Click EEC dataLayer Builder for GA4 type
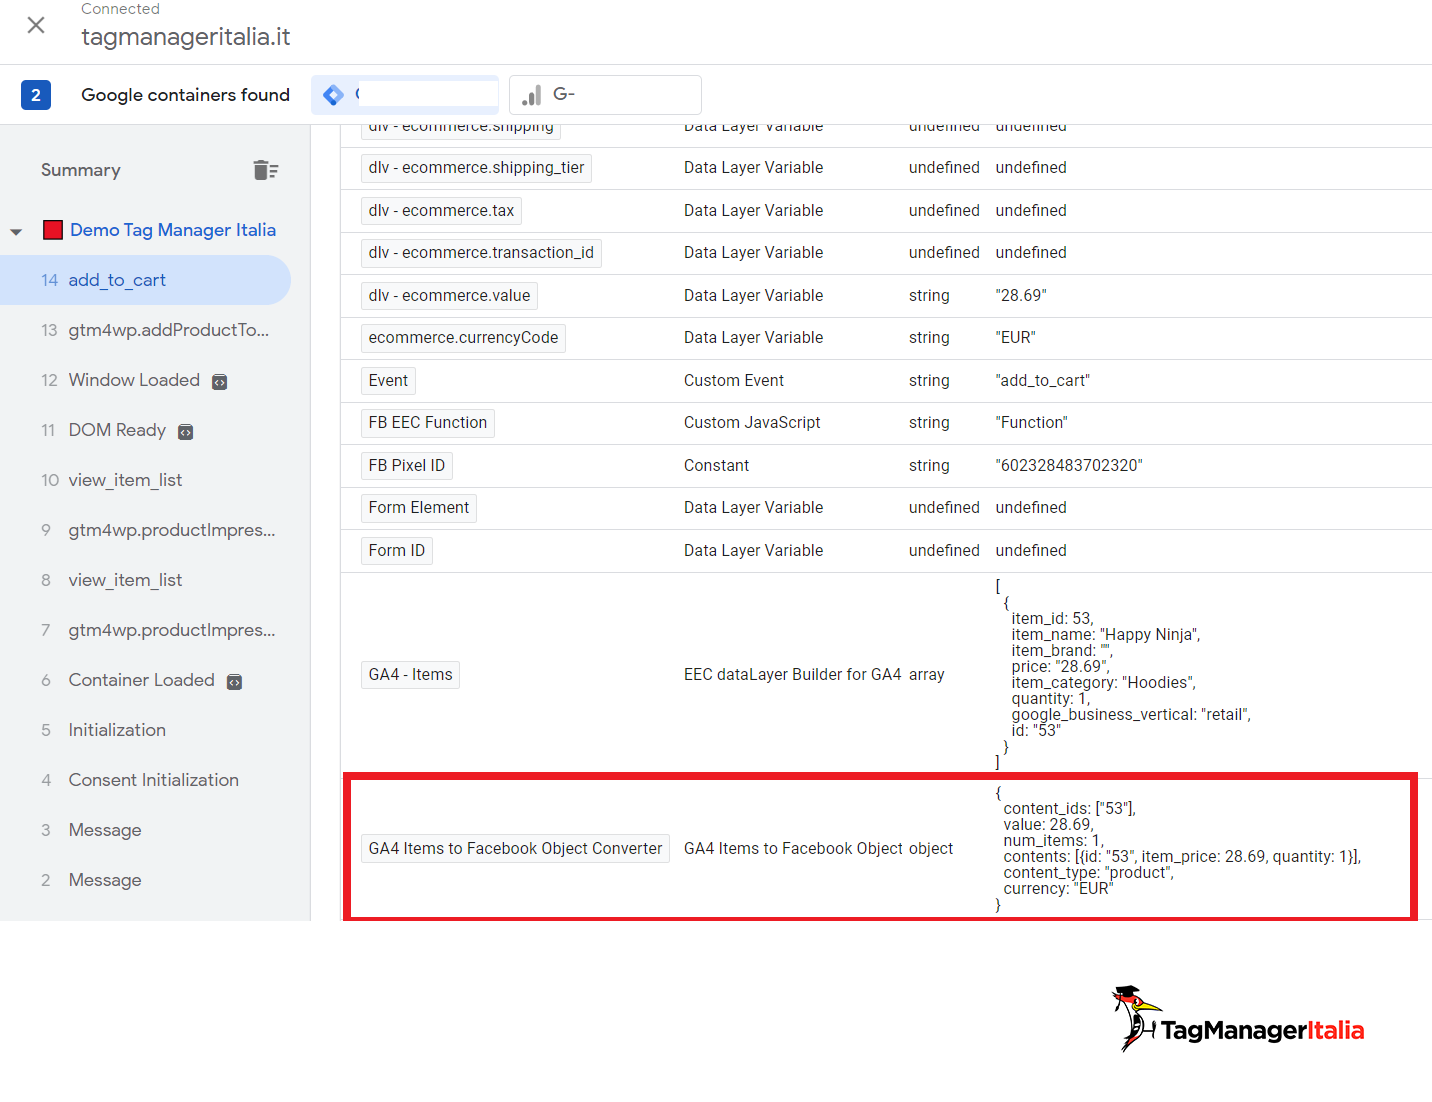Viewport: 1432px width, 1102px height. click(x=792, y=675)
